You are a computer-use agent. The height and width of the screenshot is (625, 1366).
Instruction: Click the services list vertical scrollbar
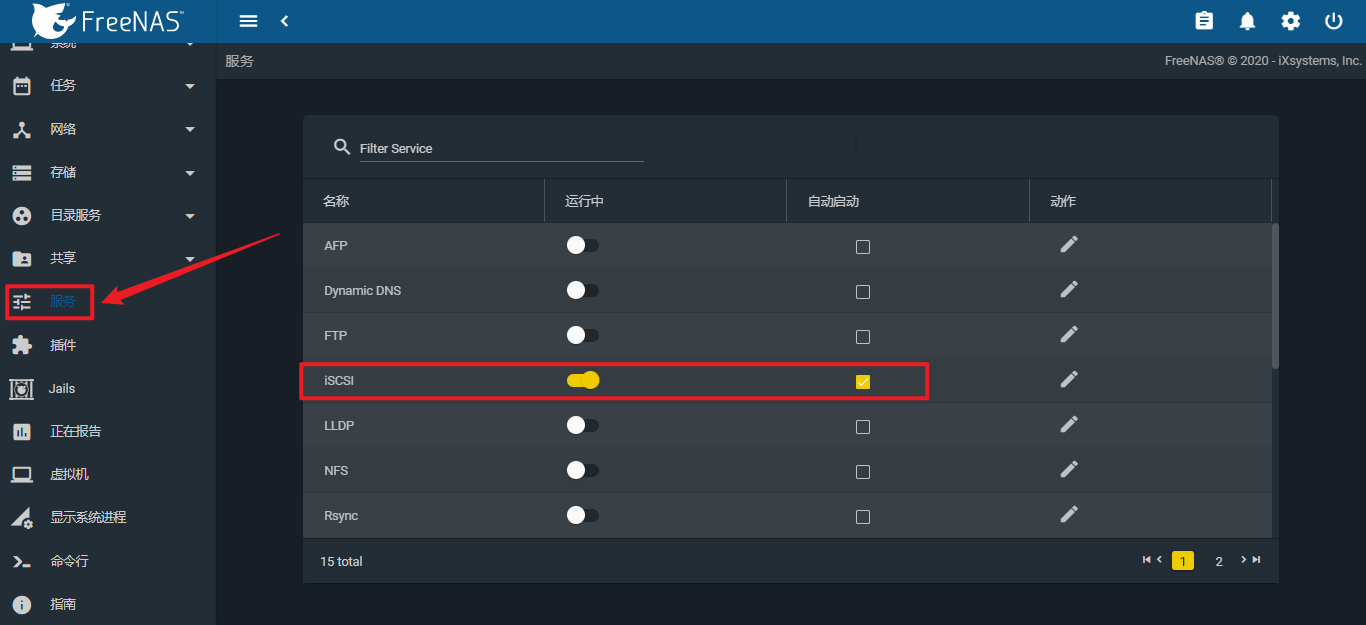point(1275,296)
